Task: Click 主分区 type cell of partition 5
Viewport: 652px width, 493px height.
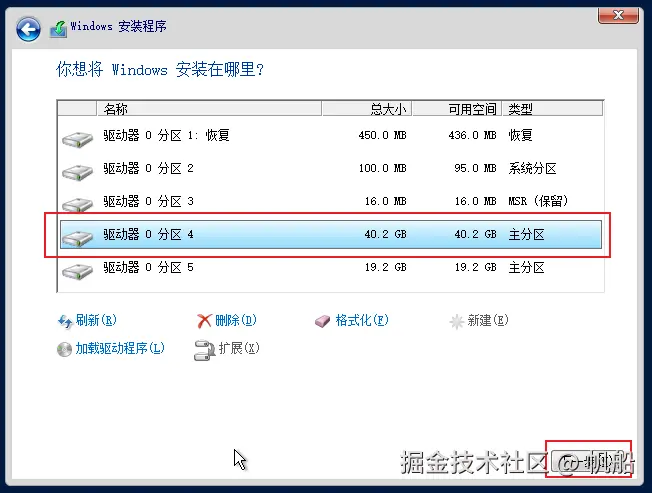Action: tap(526, 267)
